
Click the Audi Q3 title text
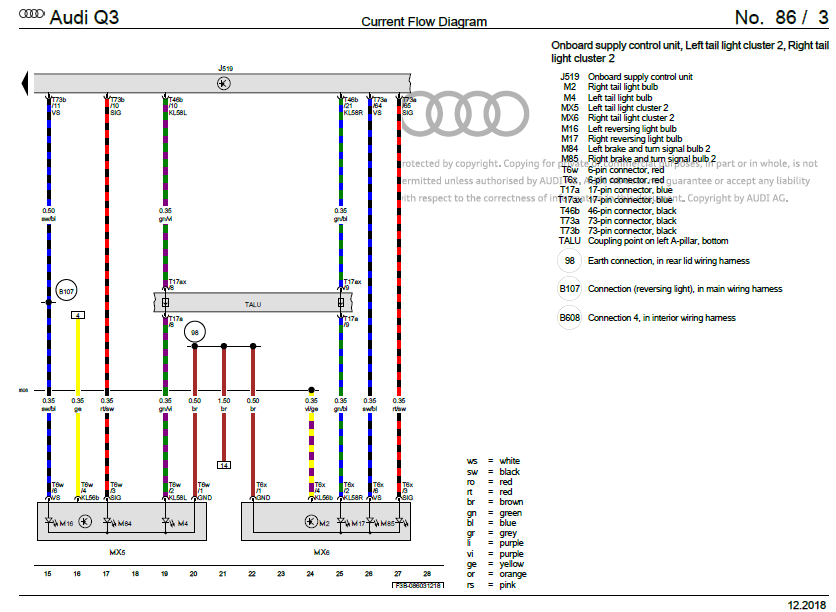83,13
